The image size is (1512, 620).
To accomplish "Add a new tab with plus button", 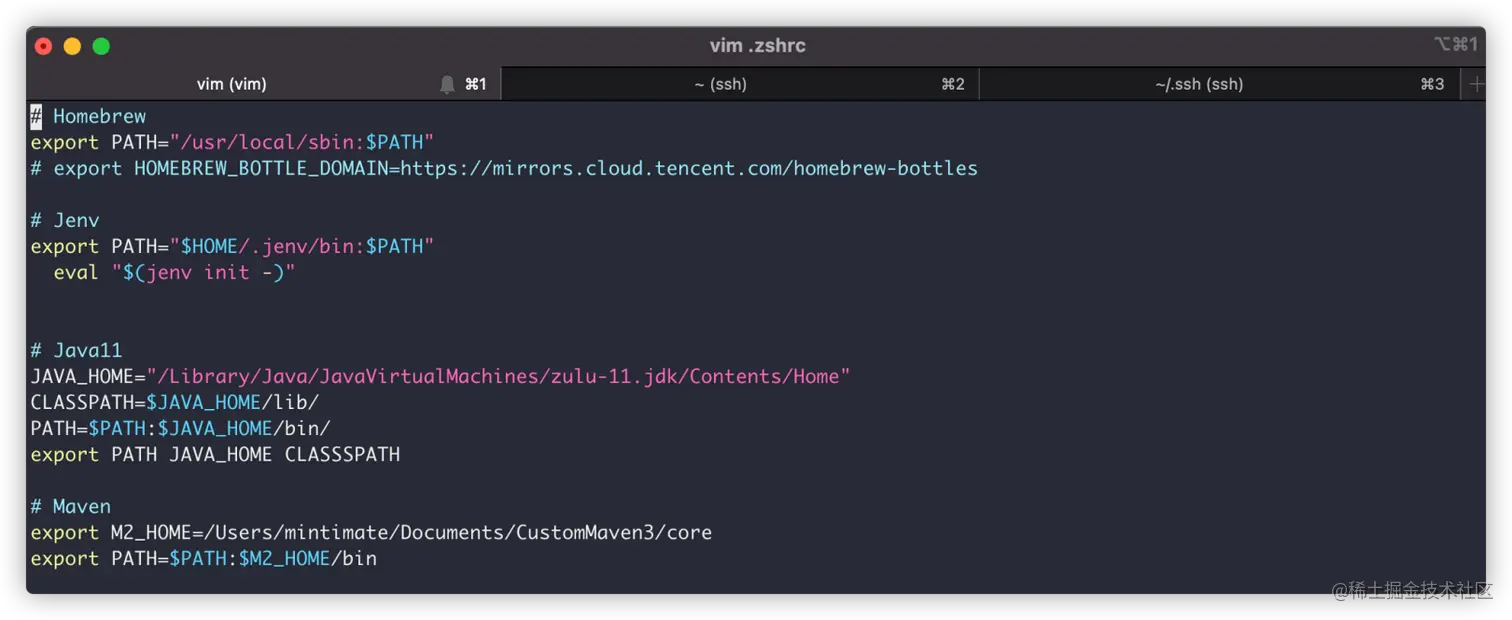I will [1476, 85].
